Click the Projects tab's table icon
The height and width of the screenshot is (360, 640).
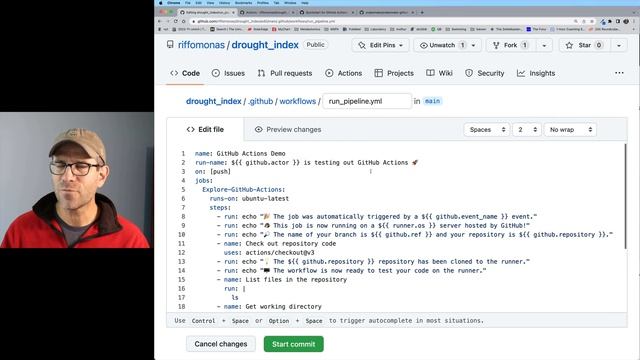click(x=378, y=73)
